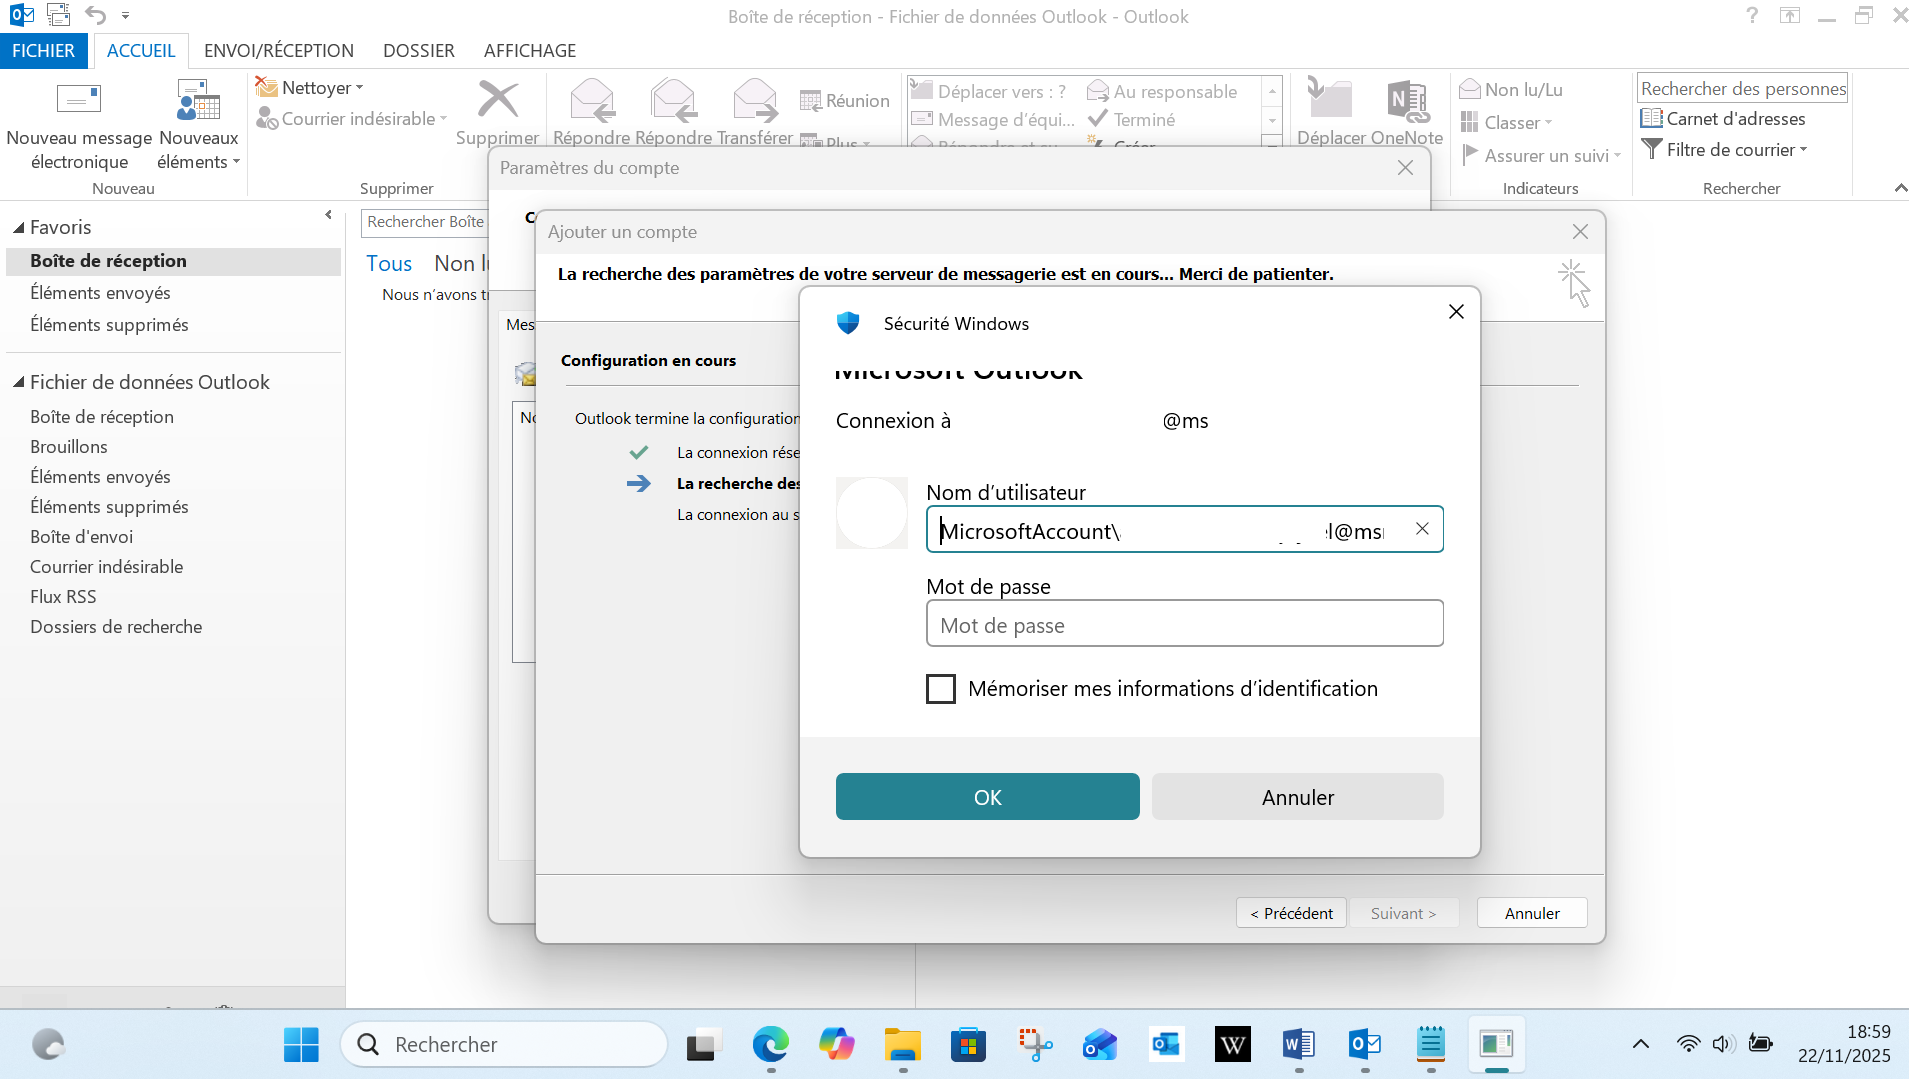Click the Rechercher des personnes field
Viewport: 1909px width, 1079px height.
(1743, 89)
